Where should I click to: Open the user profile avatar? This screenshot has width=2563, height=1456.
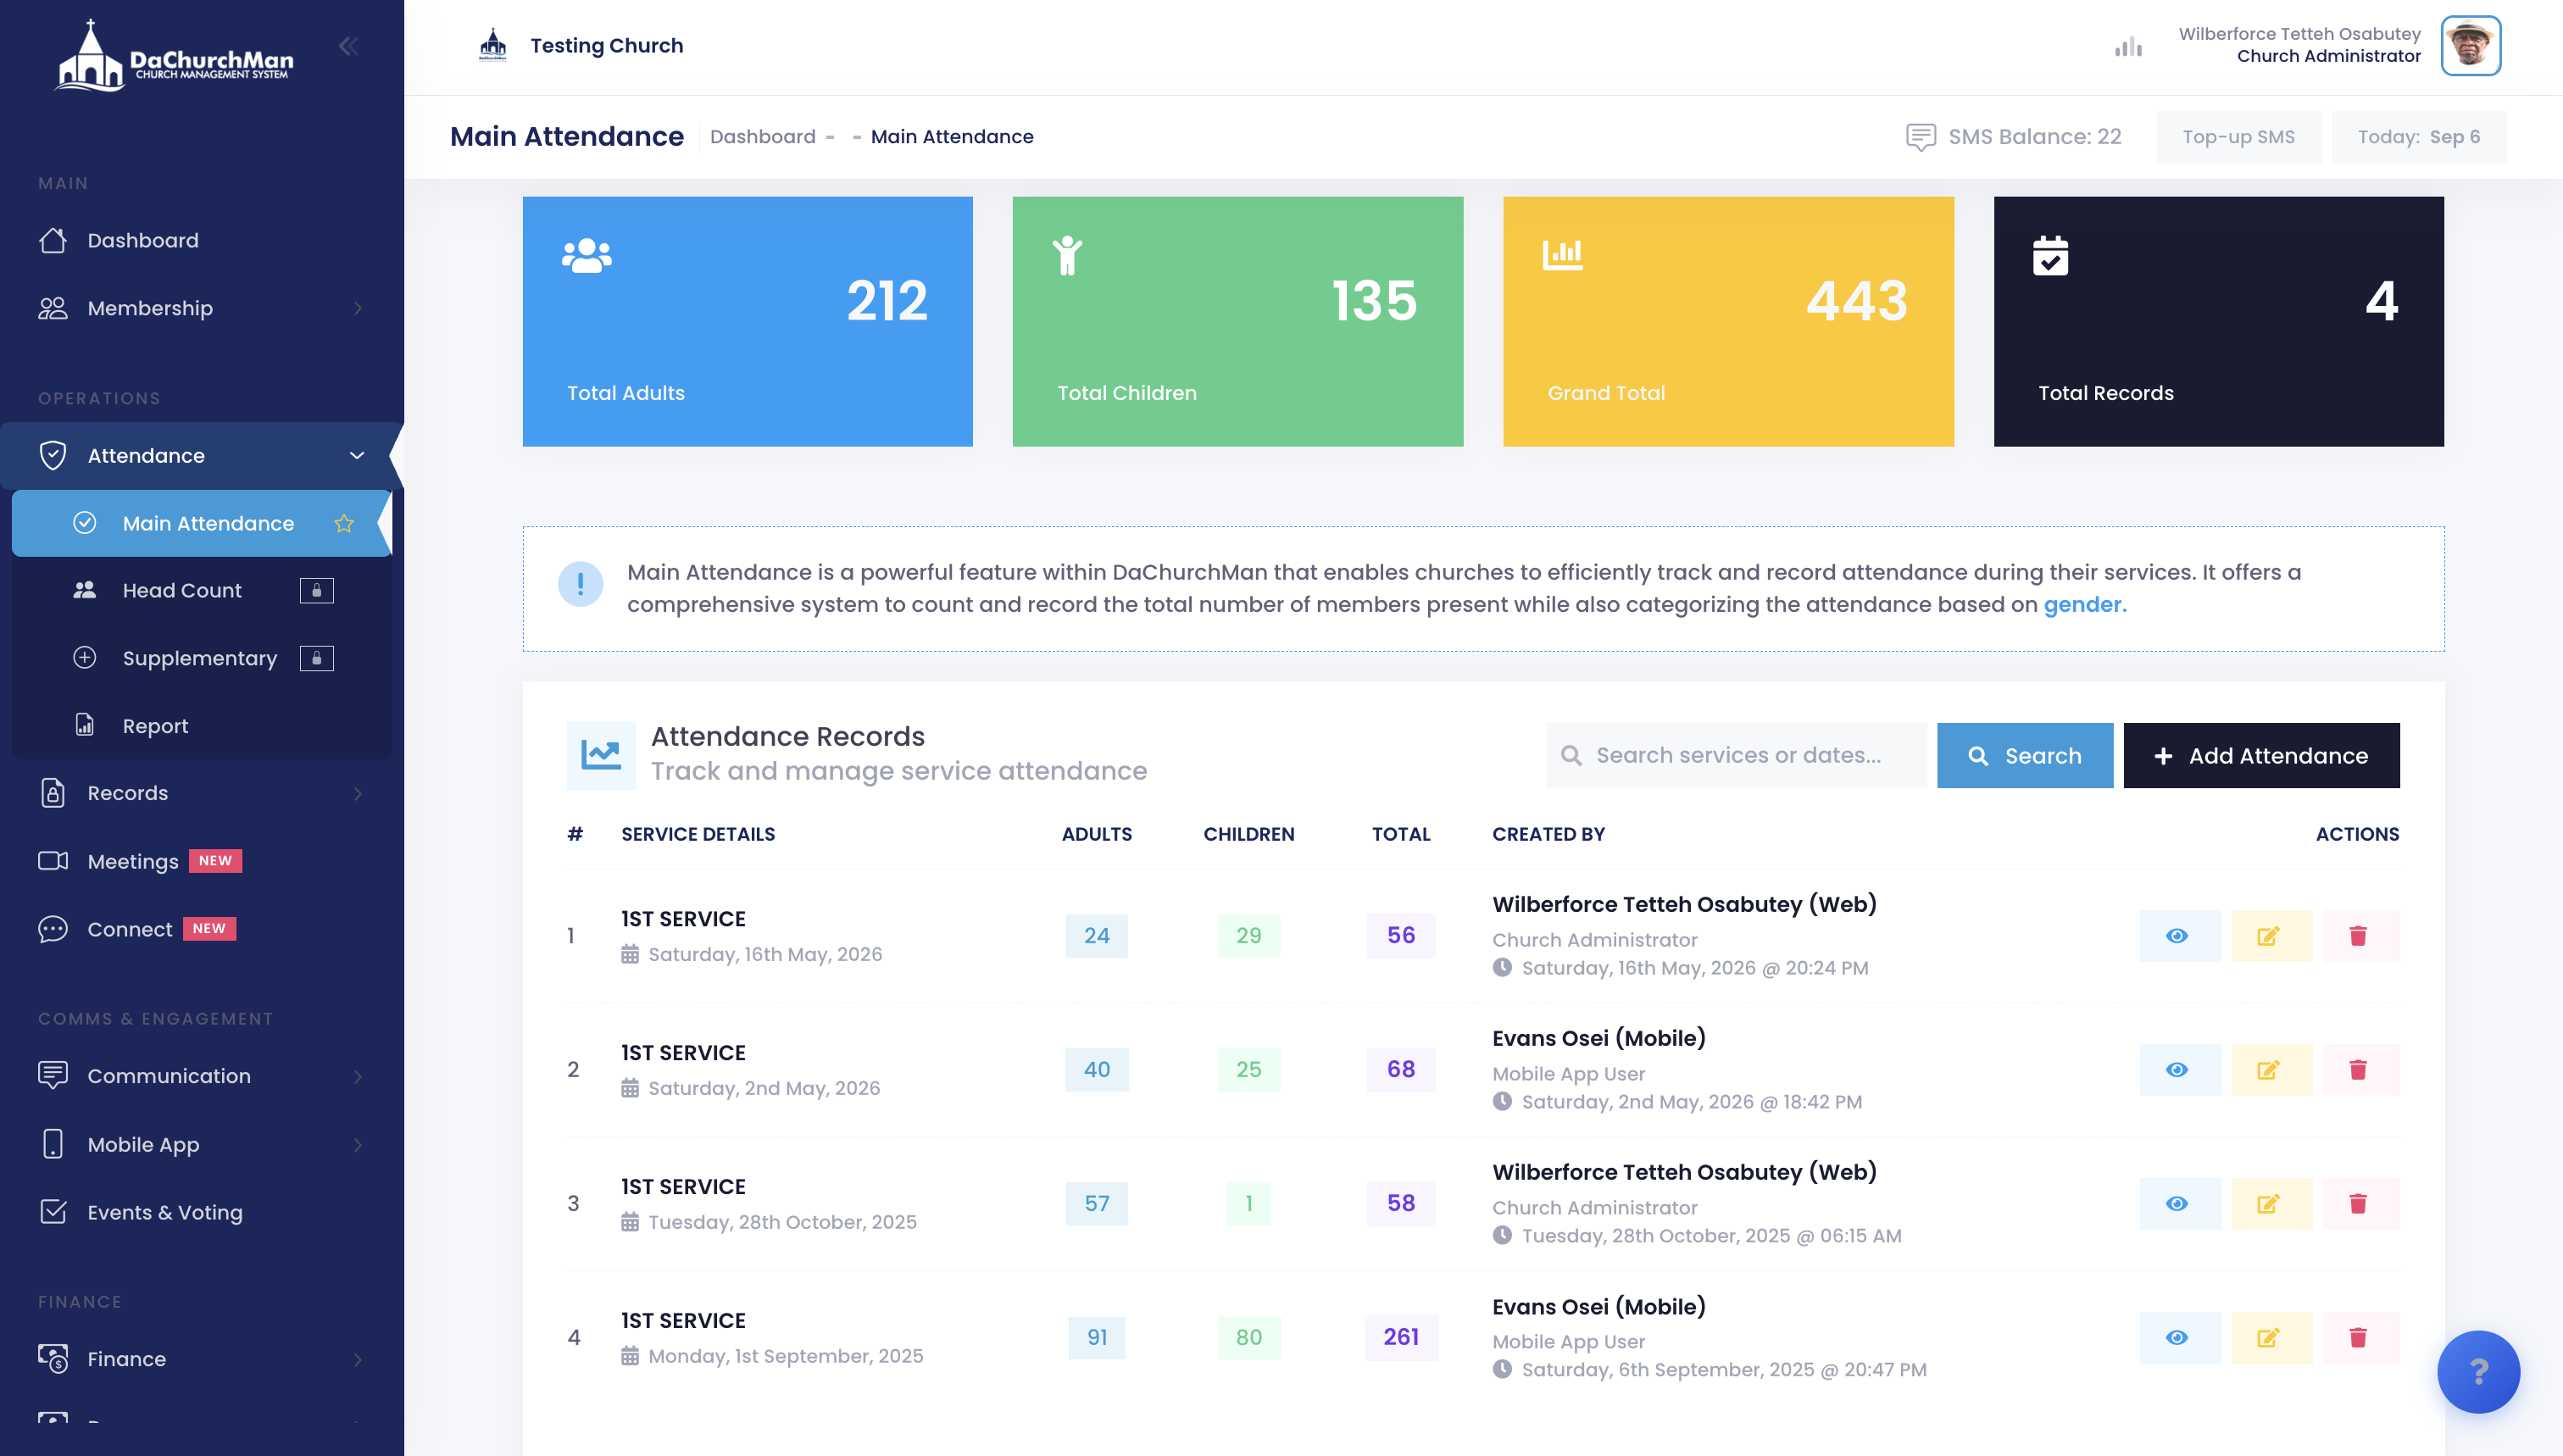tap(2470, 45)
